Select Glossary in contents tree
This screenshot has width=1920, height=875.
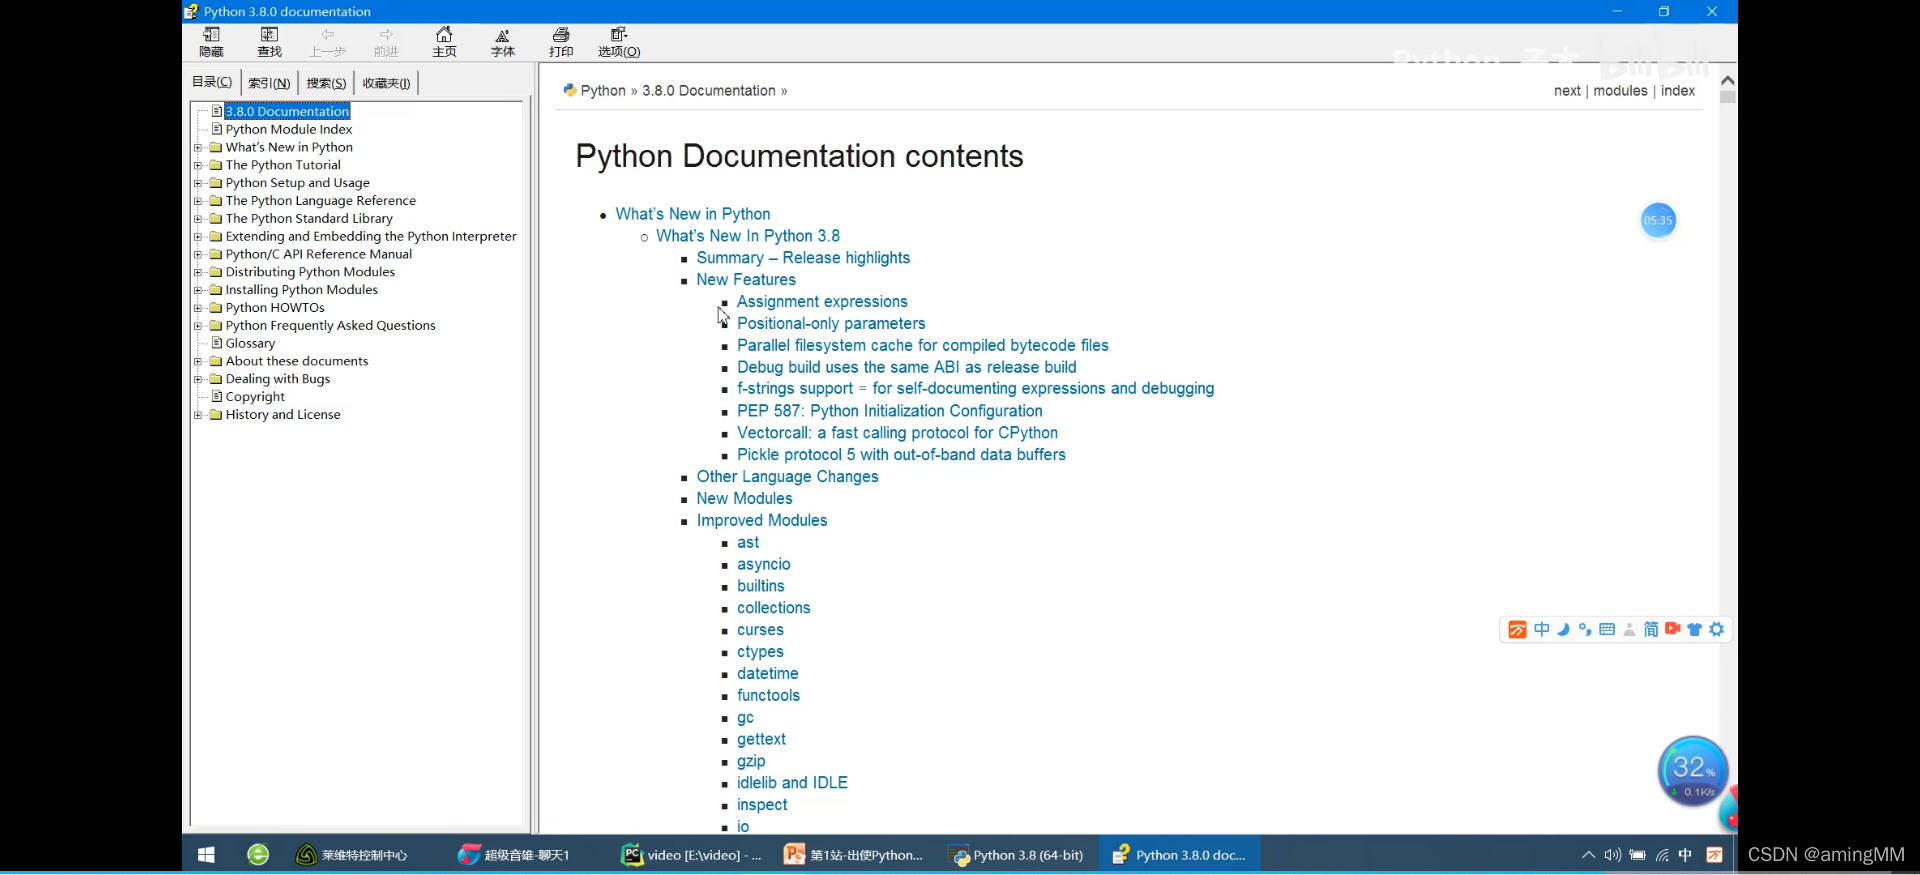pyautogui.click(x=250, y=343)
